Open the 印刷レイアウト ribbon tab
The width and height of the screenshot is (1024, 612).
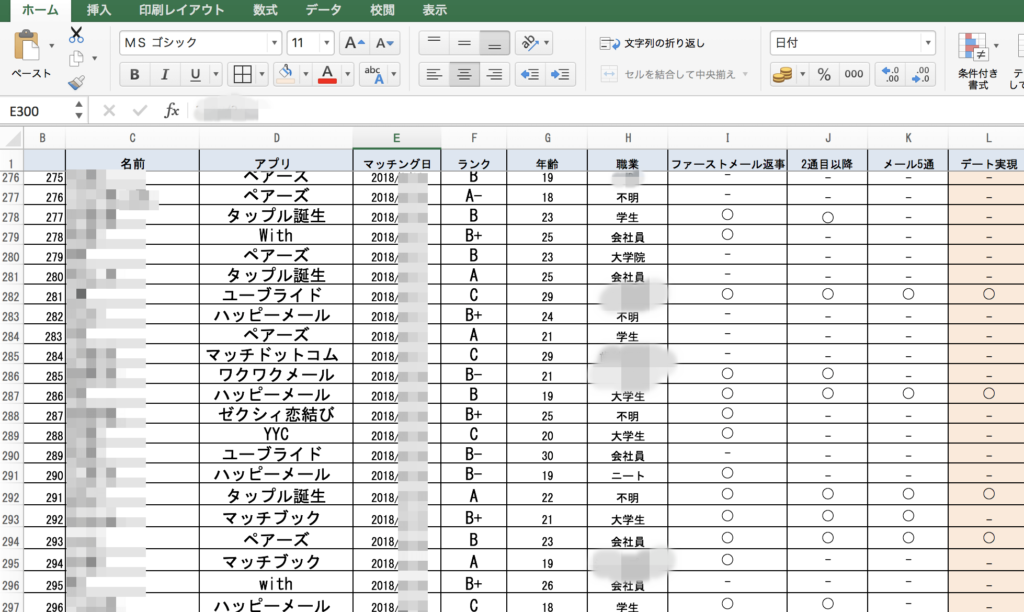[182, 10]
